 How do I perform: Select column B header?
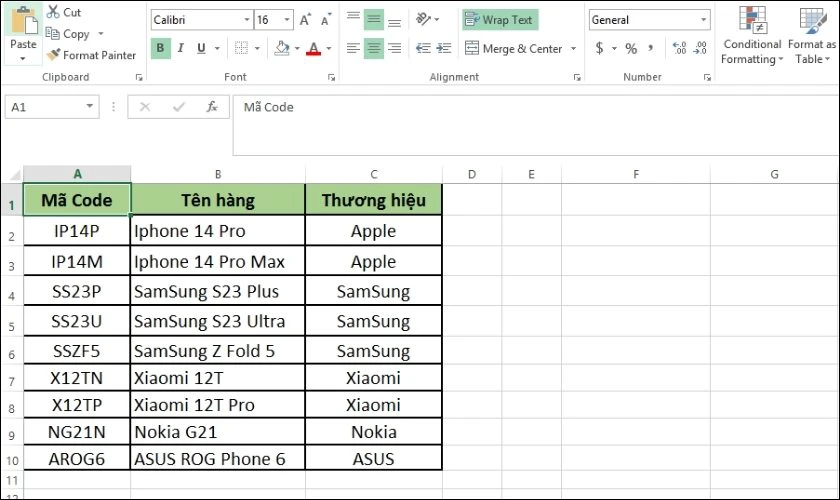pyautogui.click(x=218, y=174)
